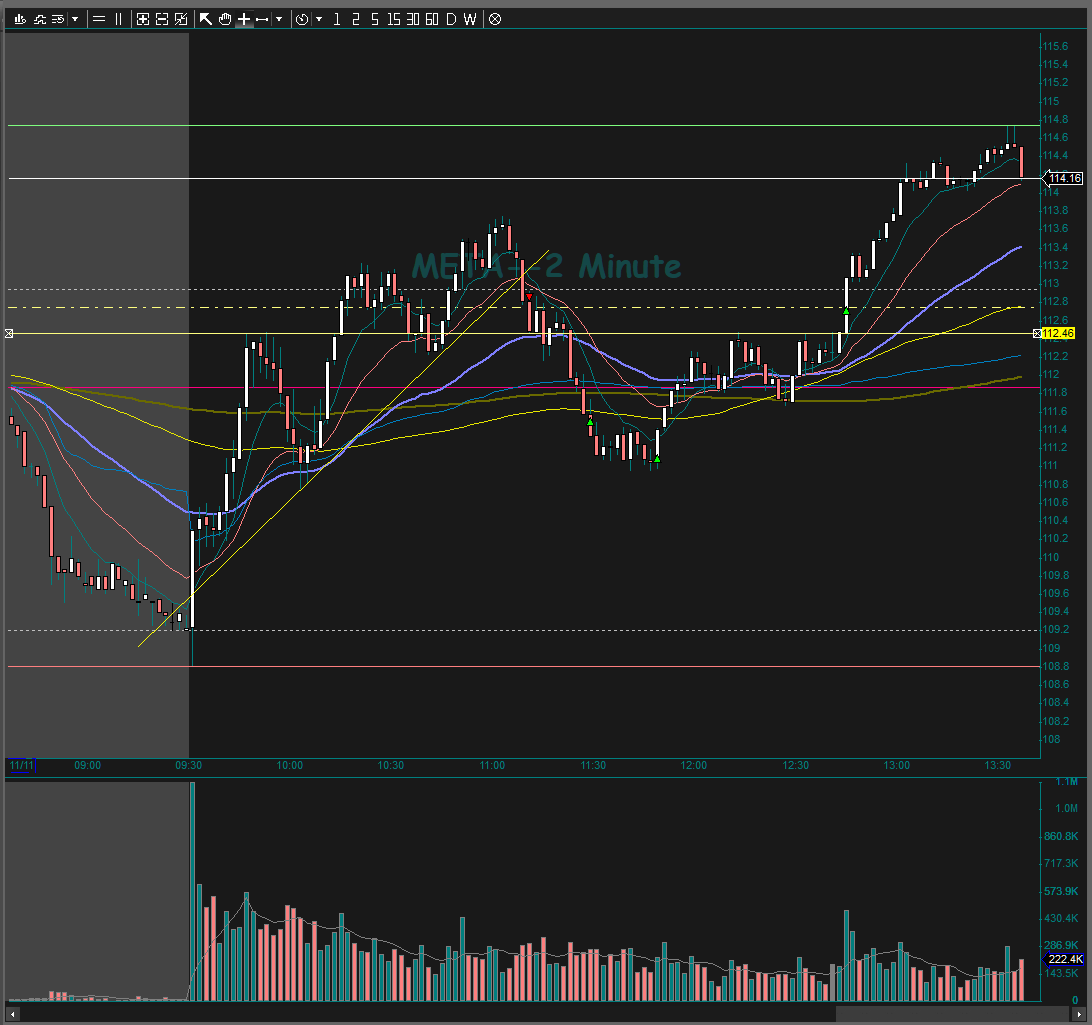The width and height of the screenshot is (1092, 1025).
Task: Select the hand pan tool
Action: pyautogui.click(x=225, y=19)
